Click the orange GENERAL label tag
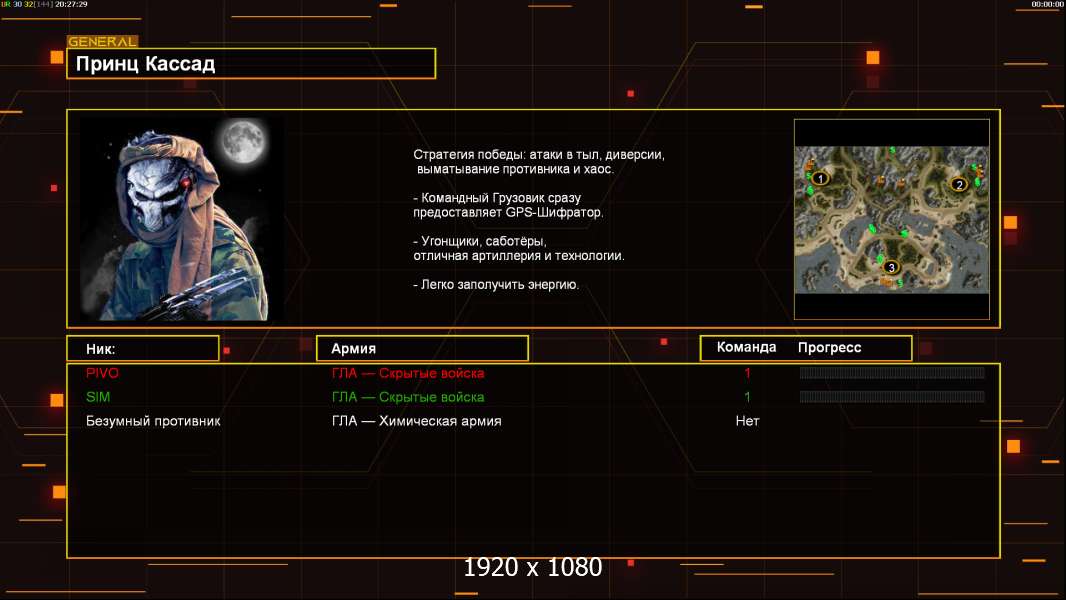The width and height of the screenshot is (1066, 600). click(x=103, y=41)
